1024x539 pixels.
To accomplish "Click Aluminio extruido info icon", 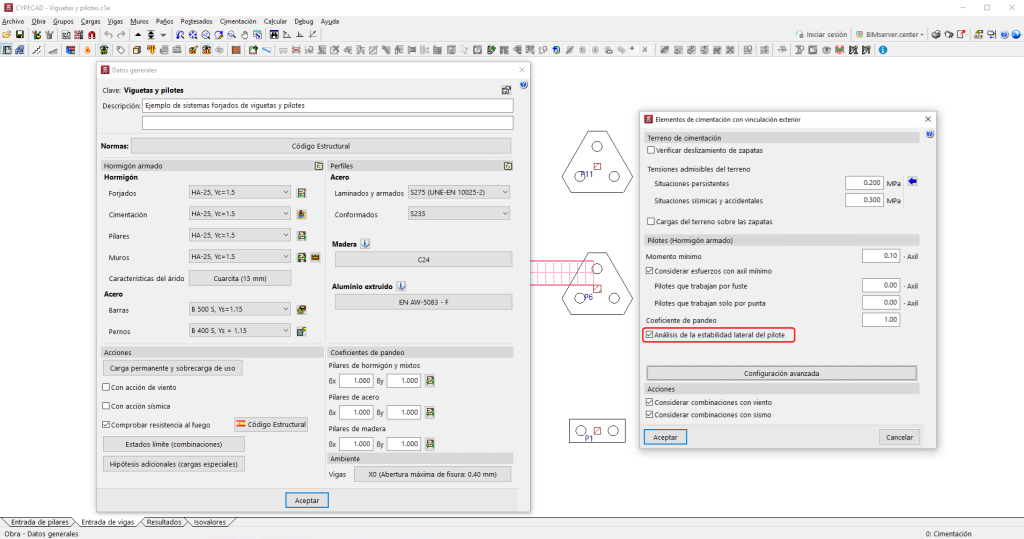I will pos(401,286).
